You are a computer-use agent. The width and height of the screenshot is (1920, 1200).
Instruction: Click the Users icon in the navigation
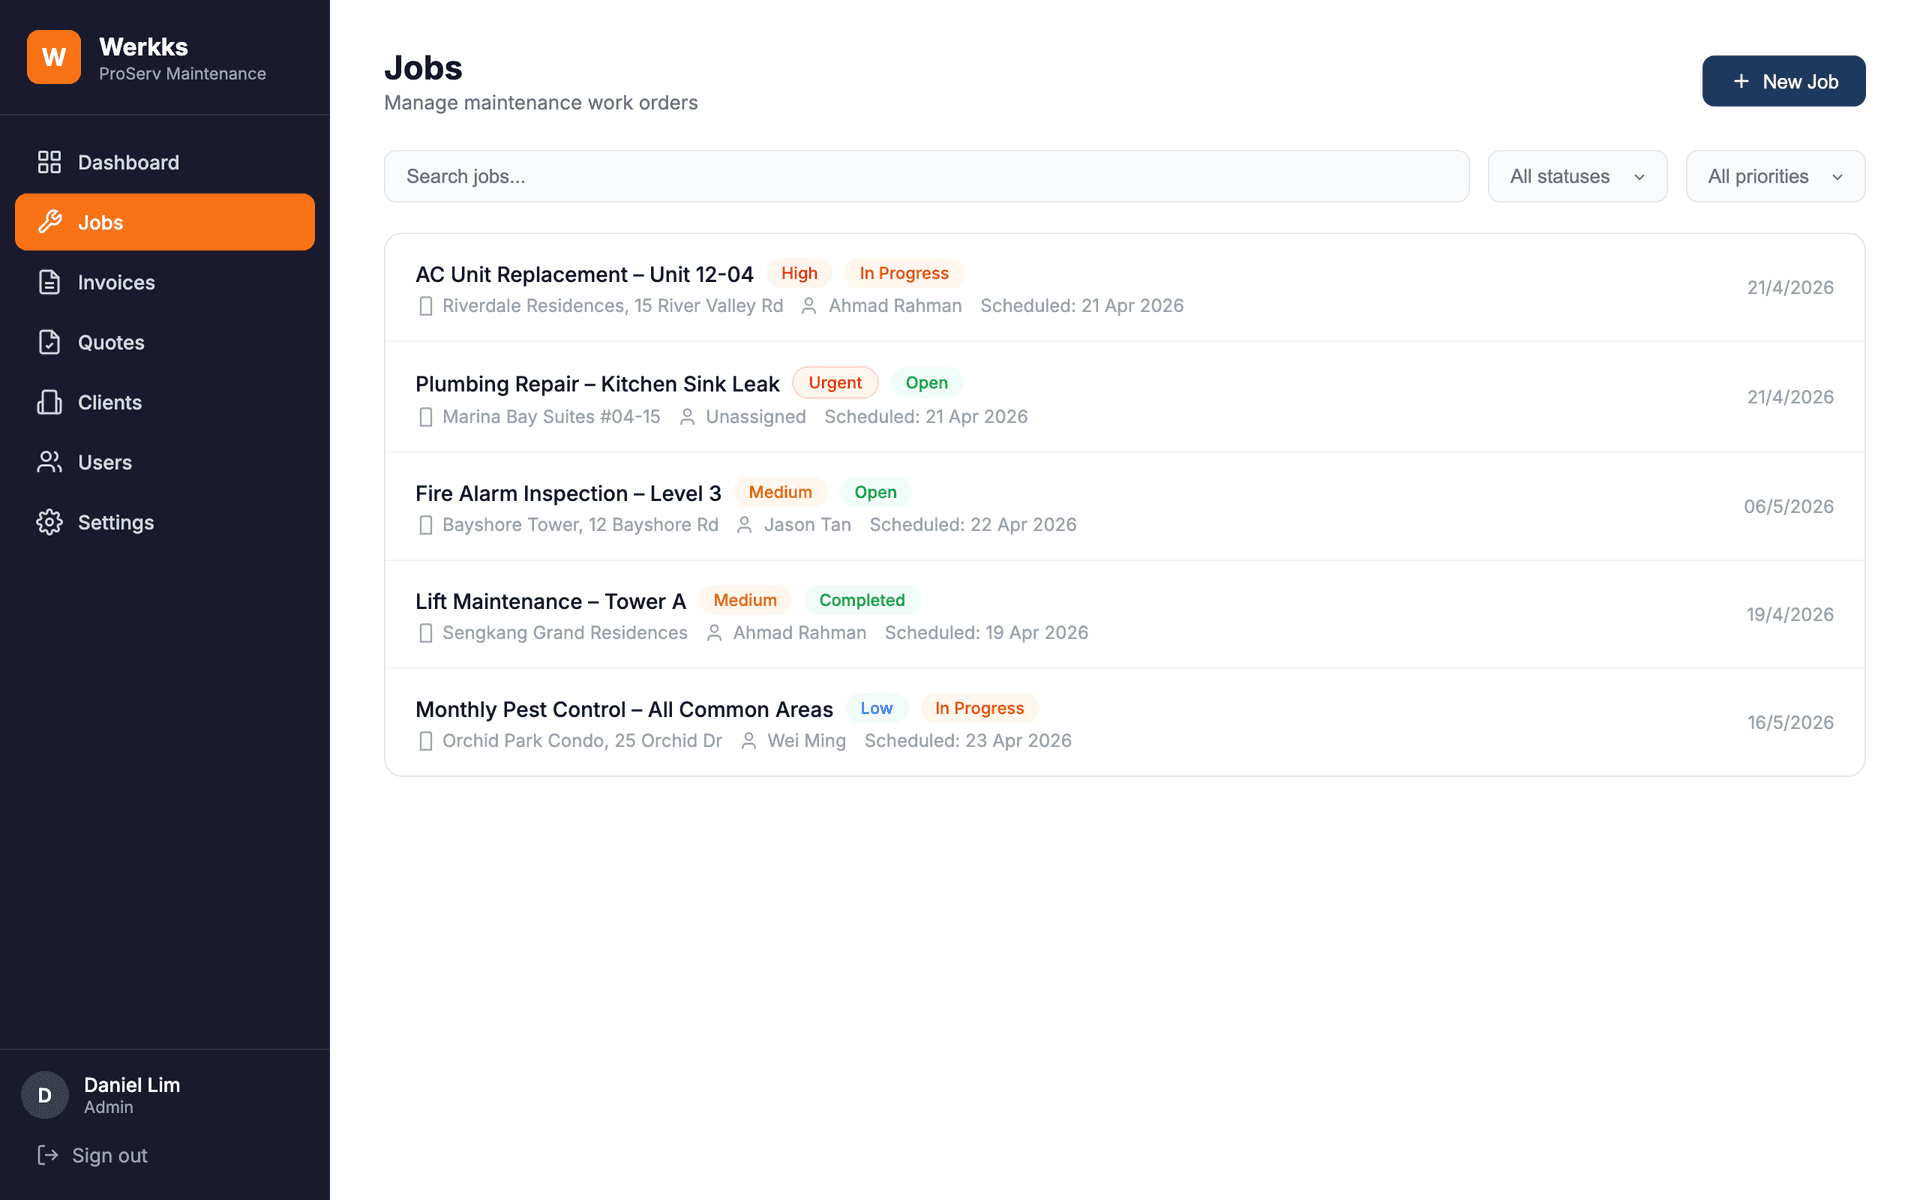click(49, 462)
